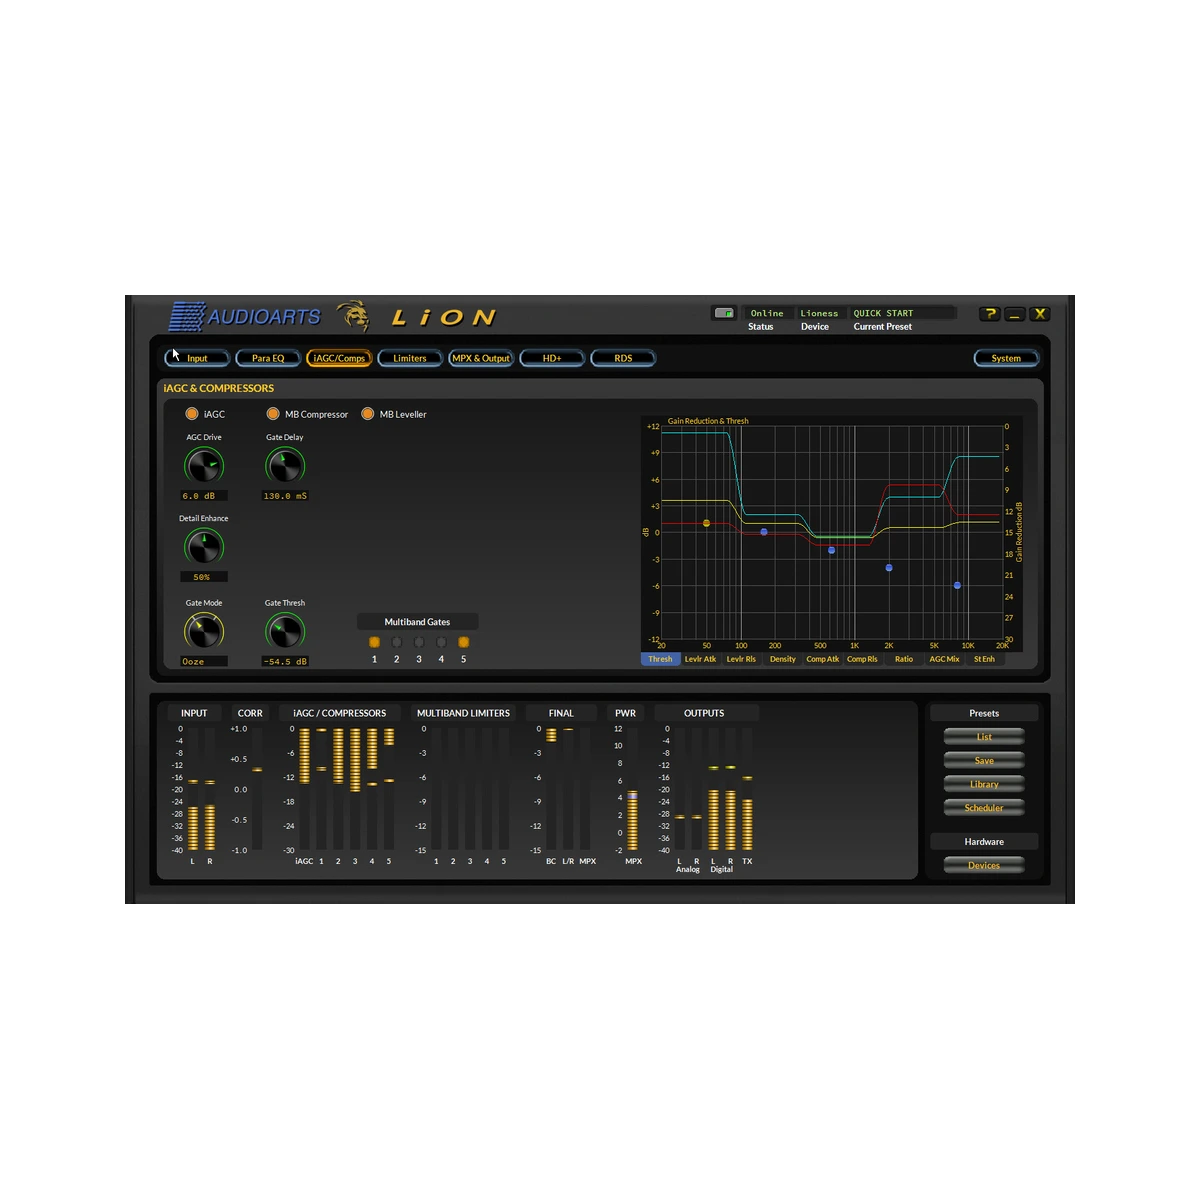Click the Lioness device field

click(x=820, y=313)
